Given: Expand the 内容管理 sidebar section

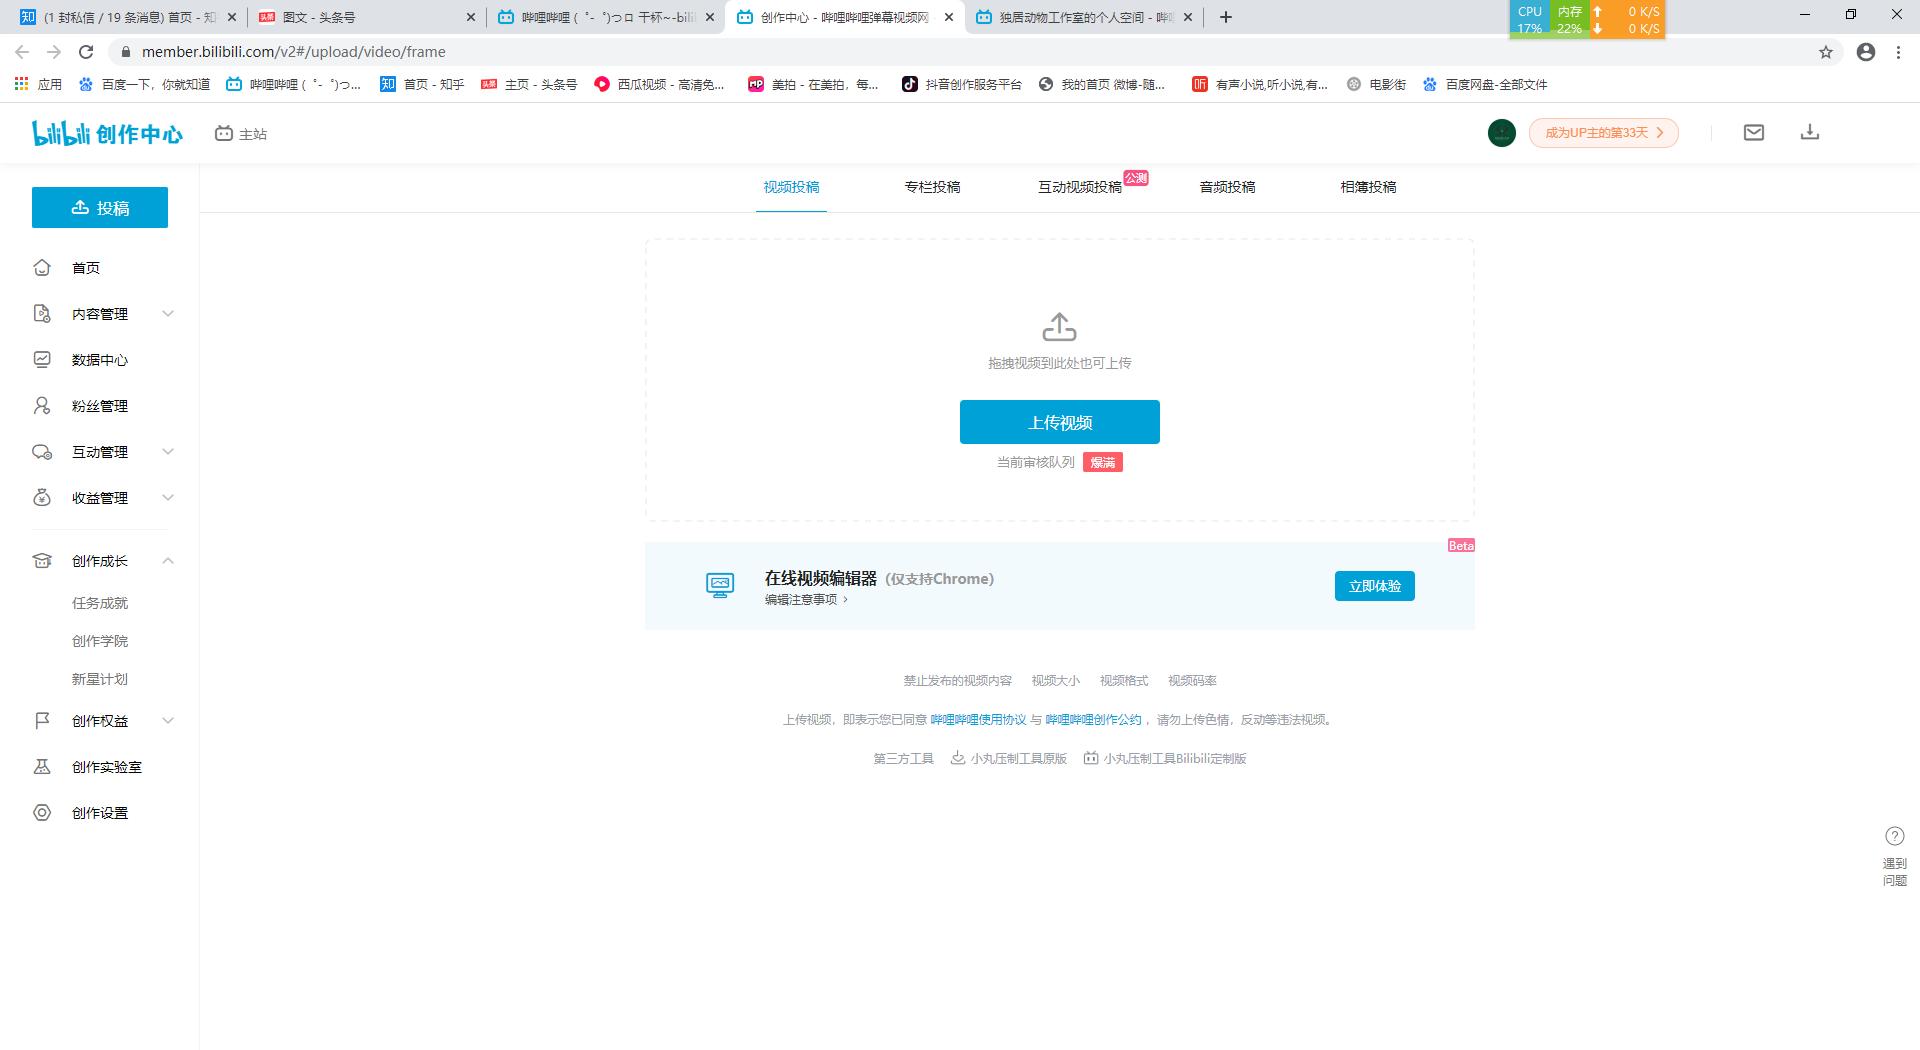Looking at the screenshot, I should 99,313.
